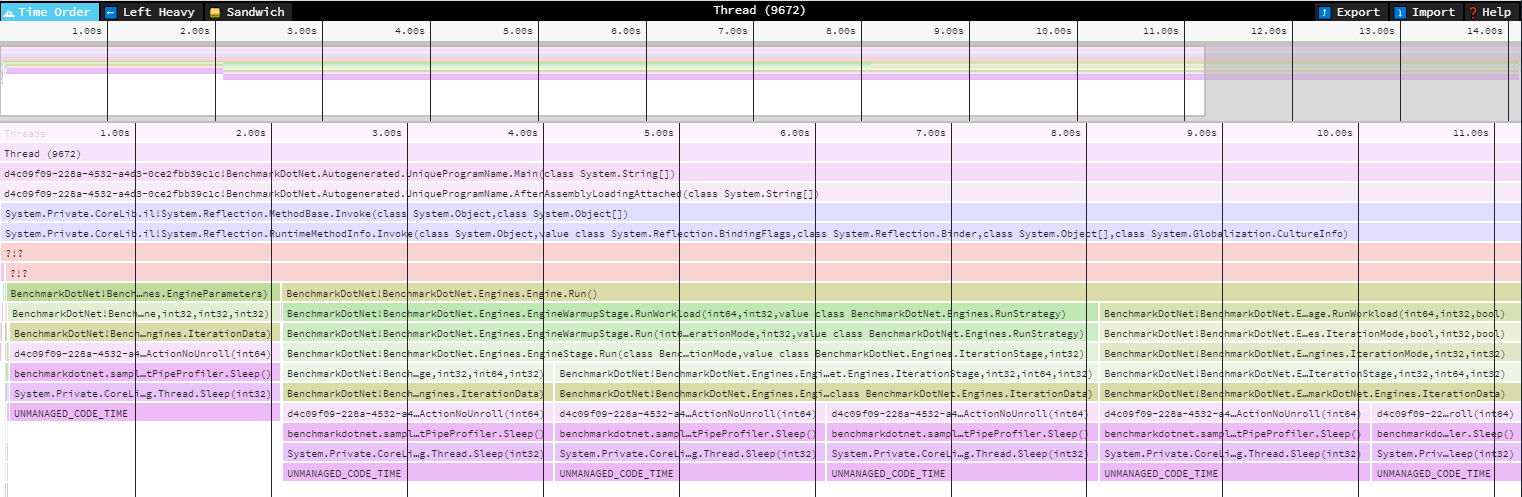
Task: Select frame ending IterationMode,bool,int32,bool)
Action: point(1311,333)
